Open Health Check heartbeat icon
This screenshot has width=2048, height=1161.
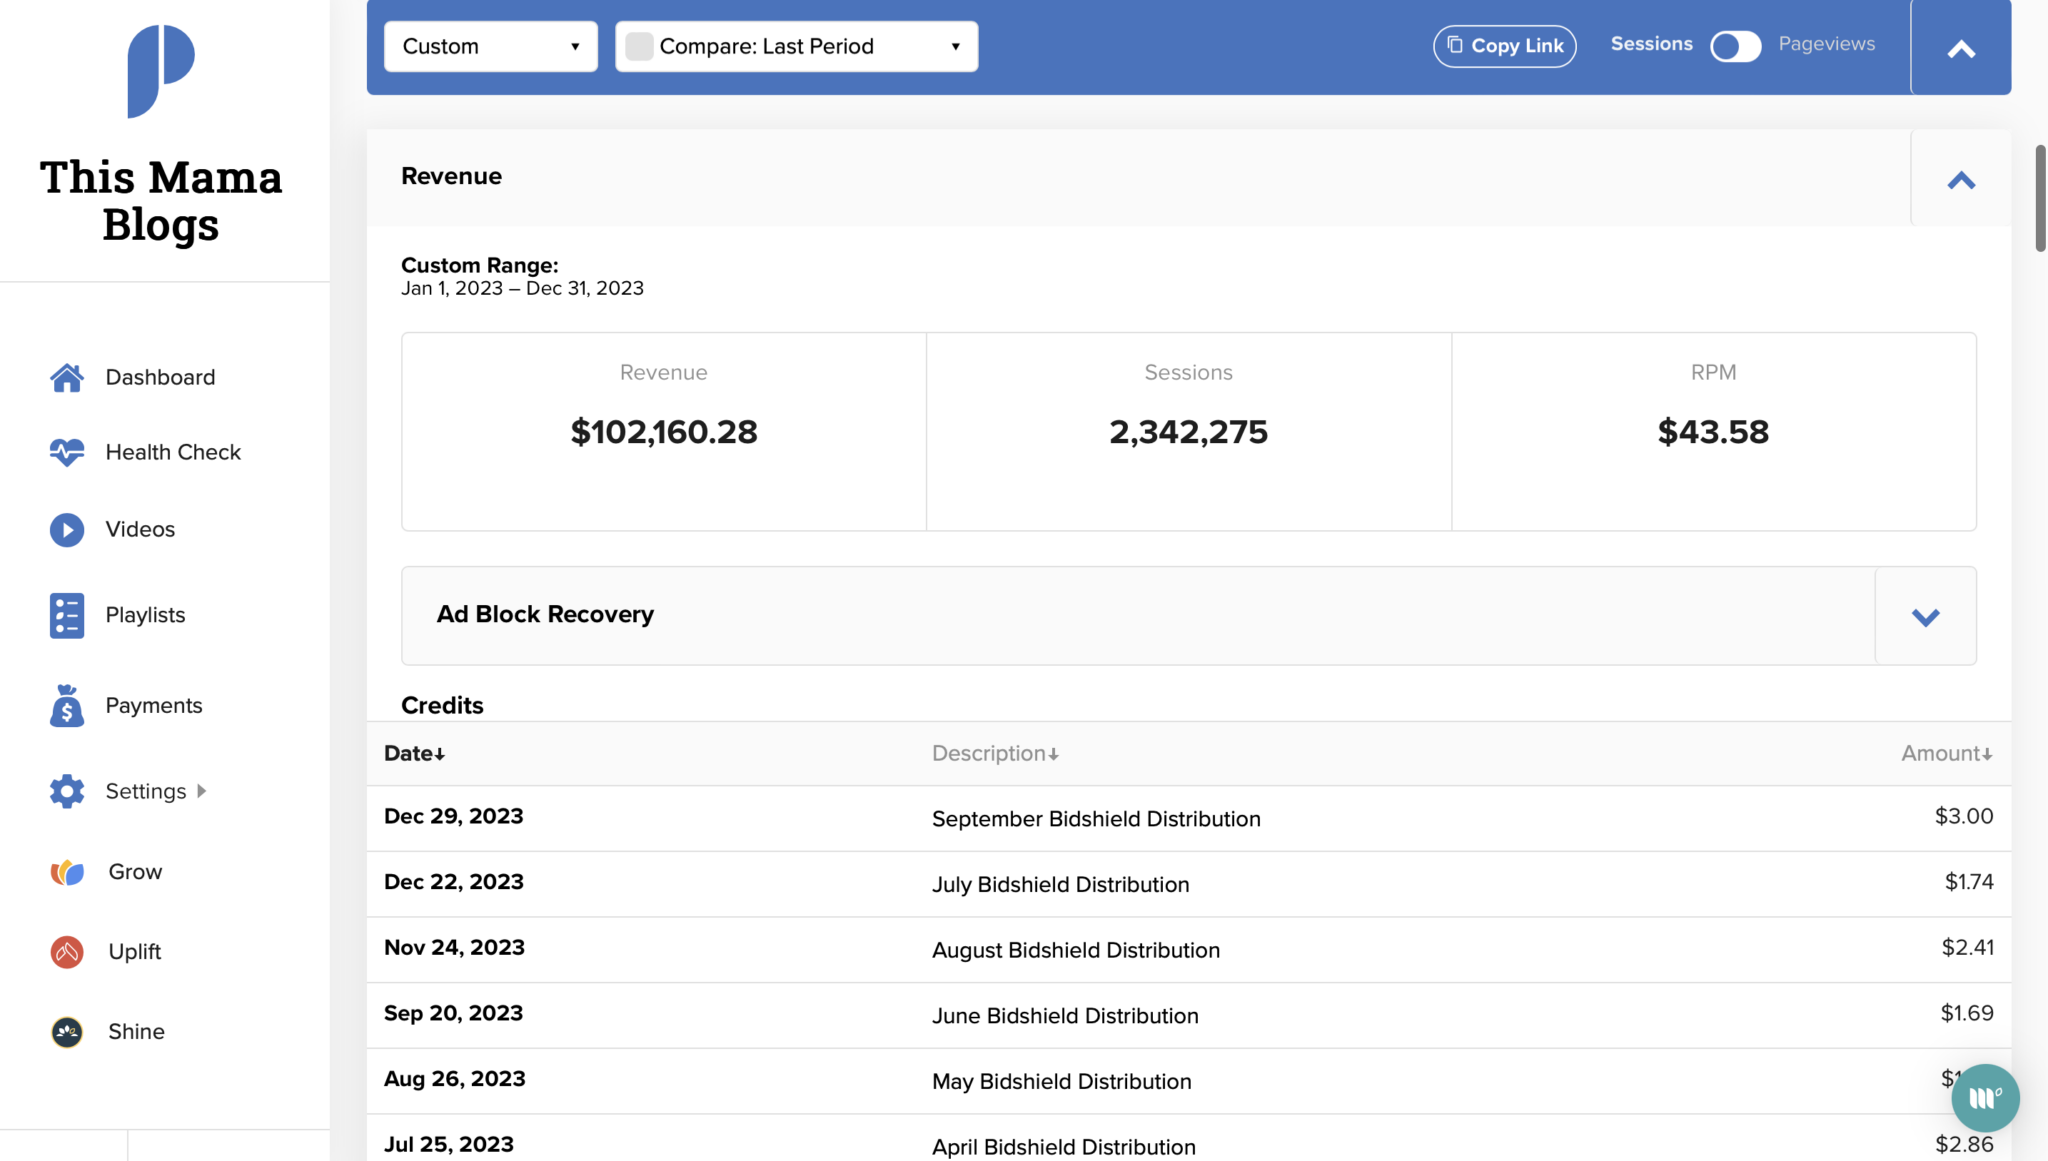point(67,453)
